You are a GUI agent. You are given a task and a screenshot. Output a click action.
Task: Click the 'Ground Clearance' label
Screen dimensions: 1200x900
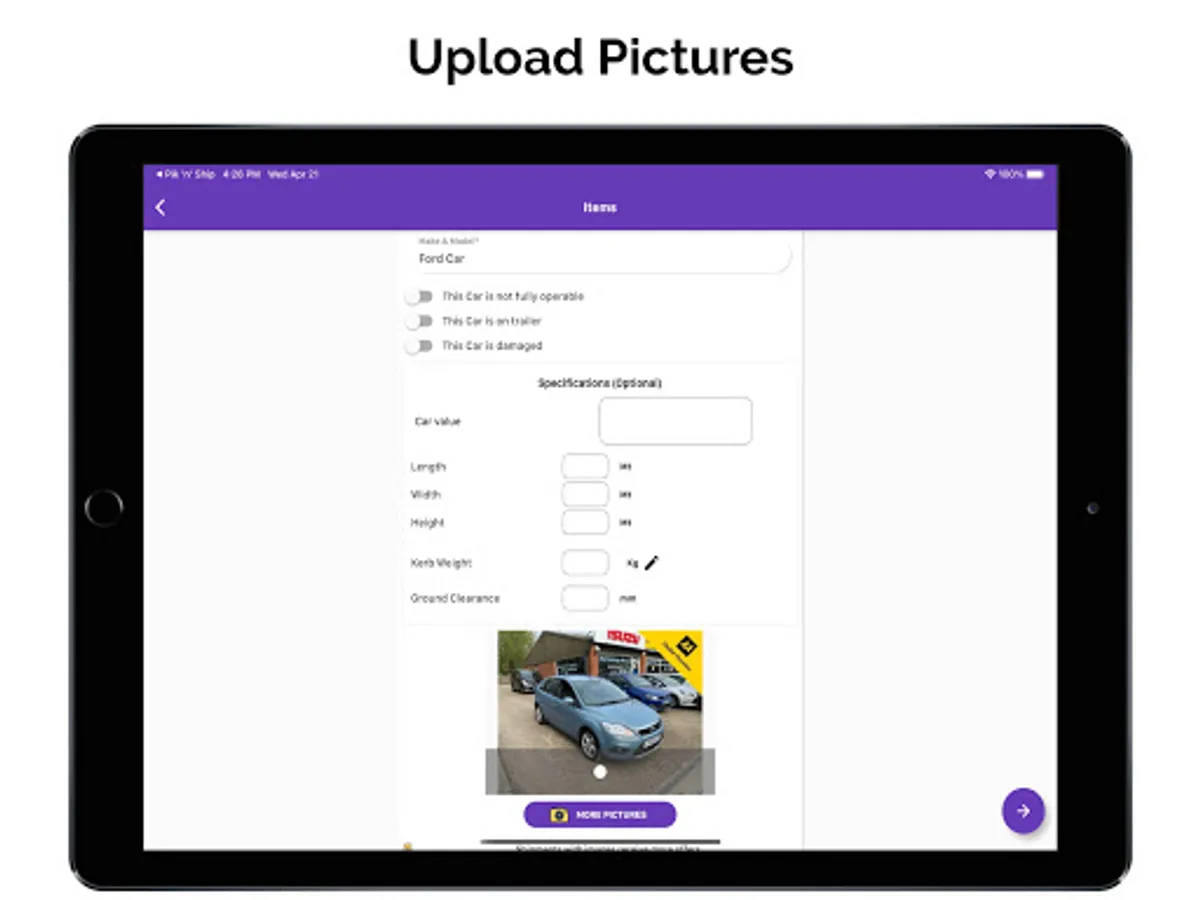coord(455,598)
